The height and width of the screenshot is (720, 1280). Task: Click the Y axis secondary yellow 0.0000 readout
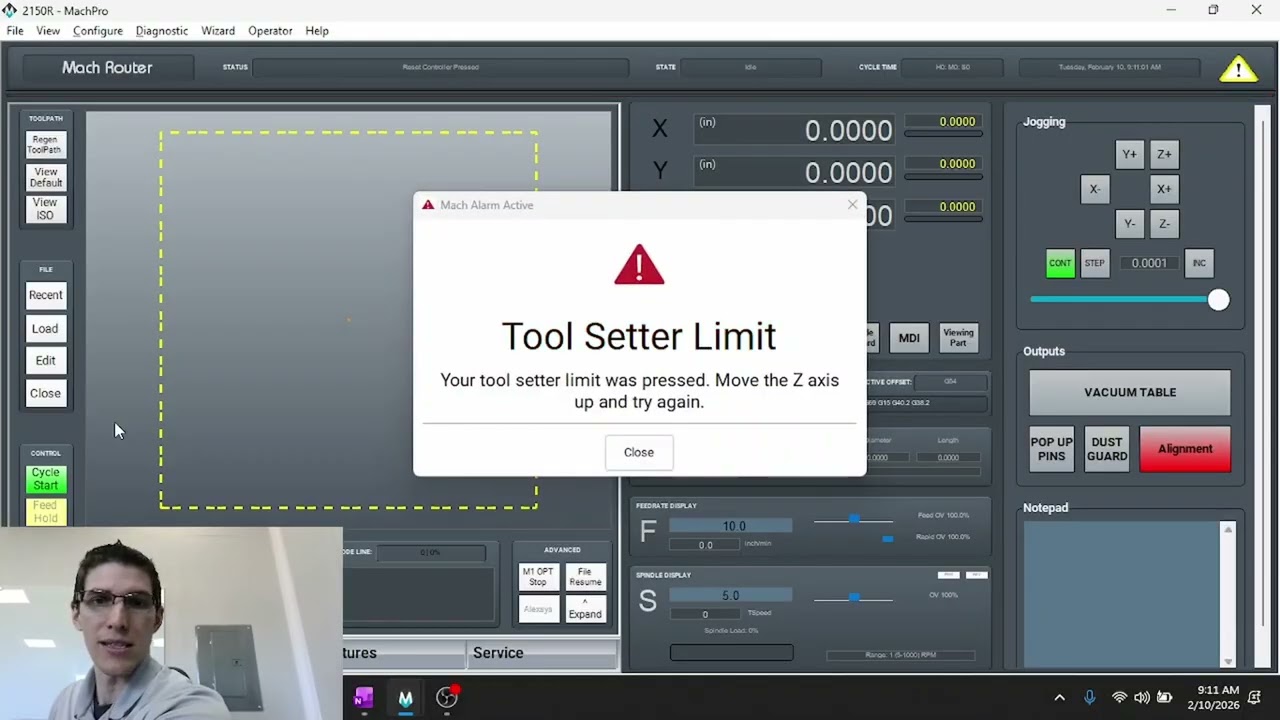941,164
